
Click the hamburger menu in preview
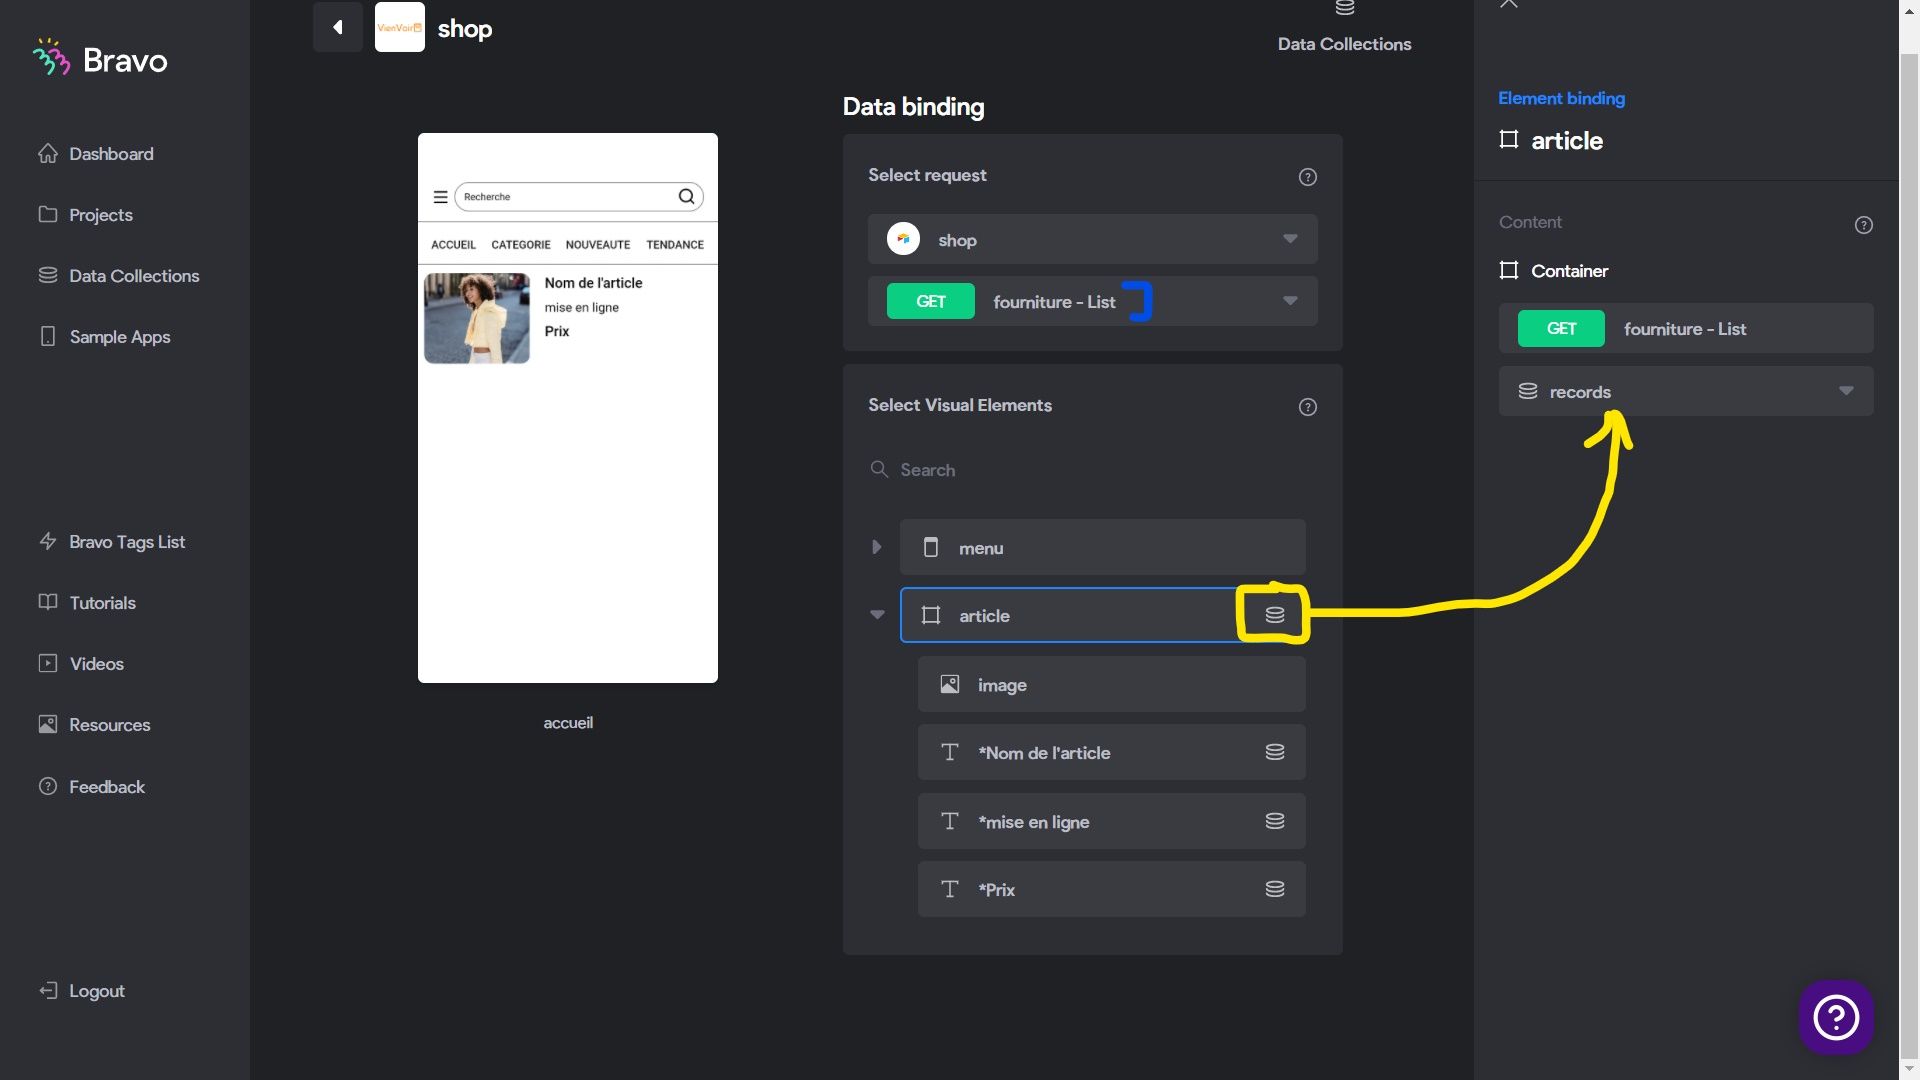tap(440, 197)
